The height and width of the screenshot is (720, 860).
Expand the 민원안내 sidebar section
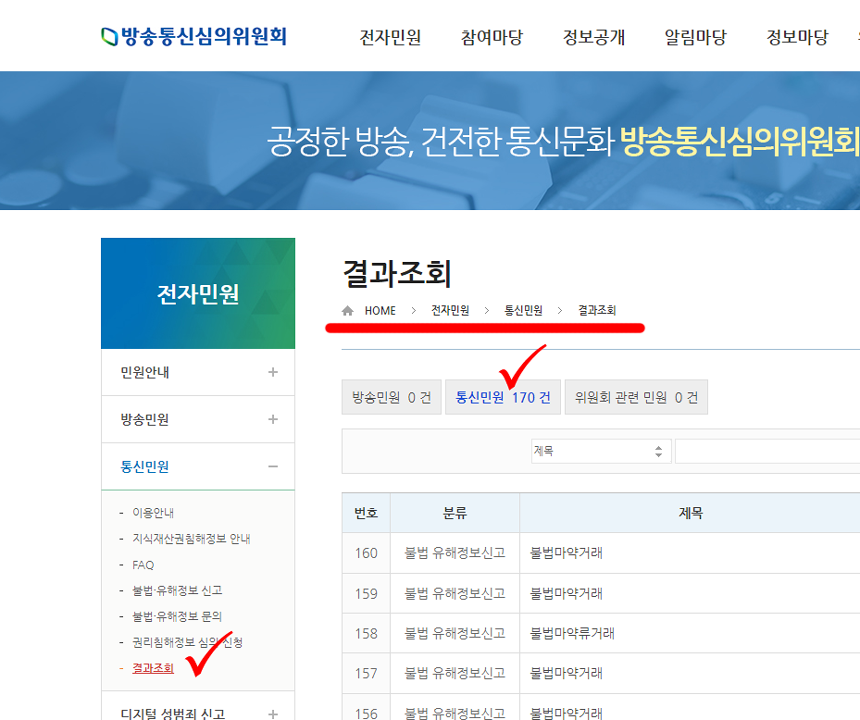click(272, 372)
